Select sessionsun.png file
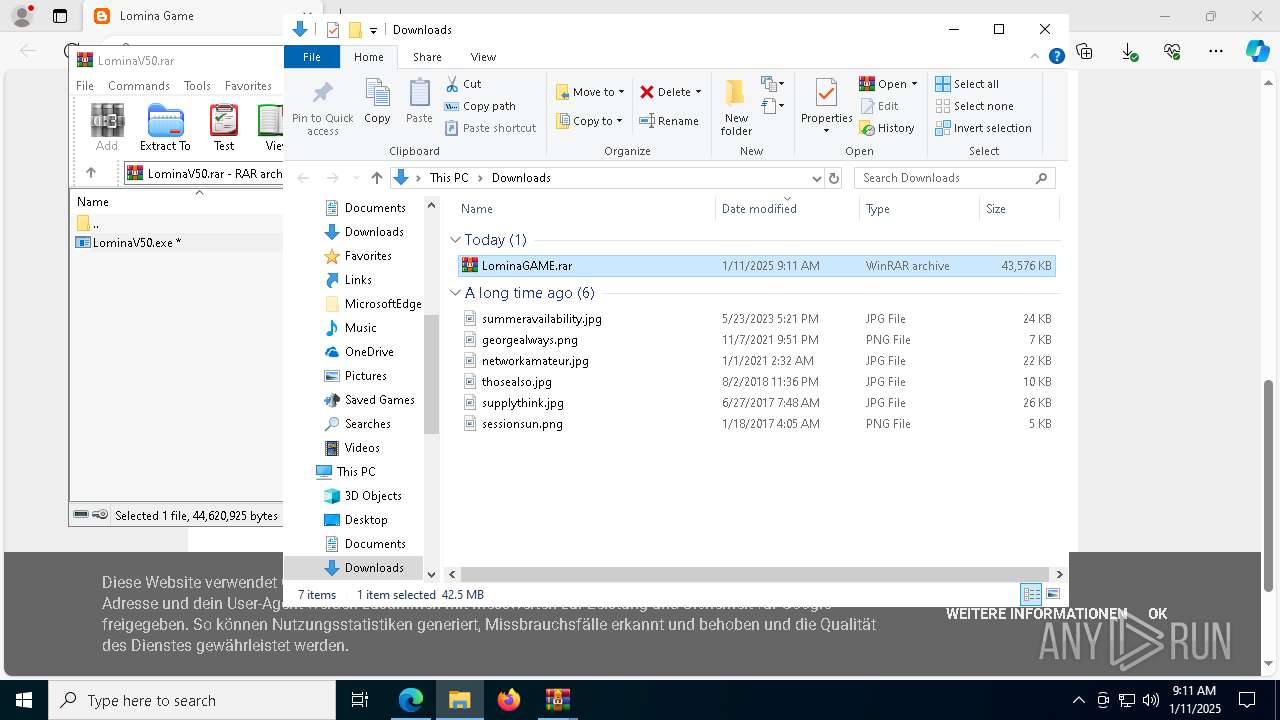This screenshot has height=720, width=1280. tap(756, 424)
